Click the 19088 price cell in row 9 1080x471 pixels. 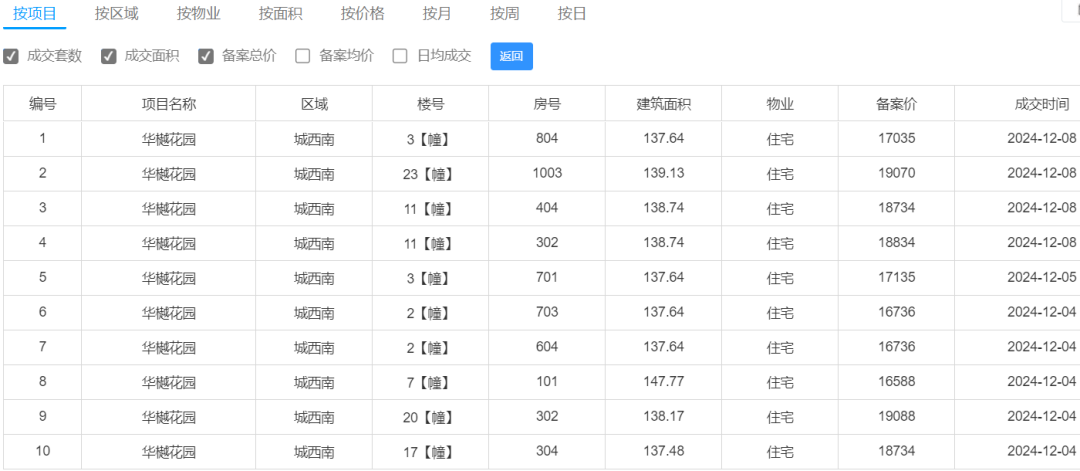pyautogui.click(x=897, y=417)
